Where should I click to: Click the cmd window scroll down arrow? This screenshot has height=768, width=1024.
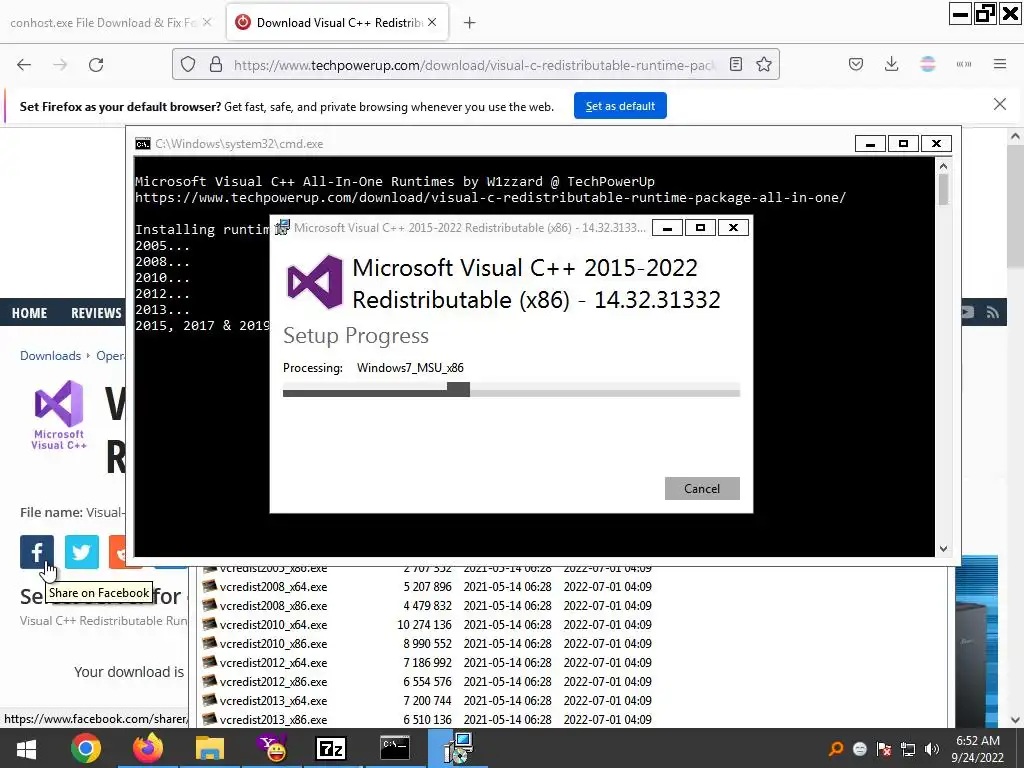(x=943, y=549)
